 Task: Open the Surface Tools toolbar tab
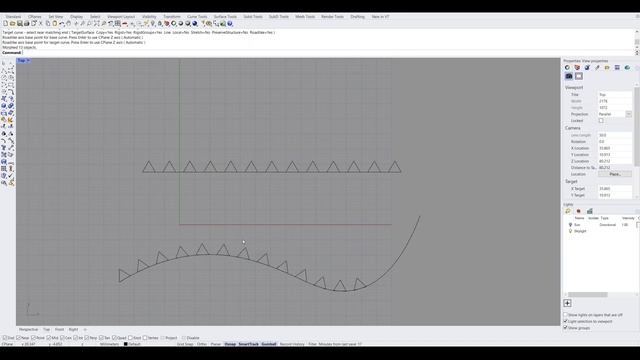coord(225,17)
